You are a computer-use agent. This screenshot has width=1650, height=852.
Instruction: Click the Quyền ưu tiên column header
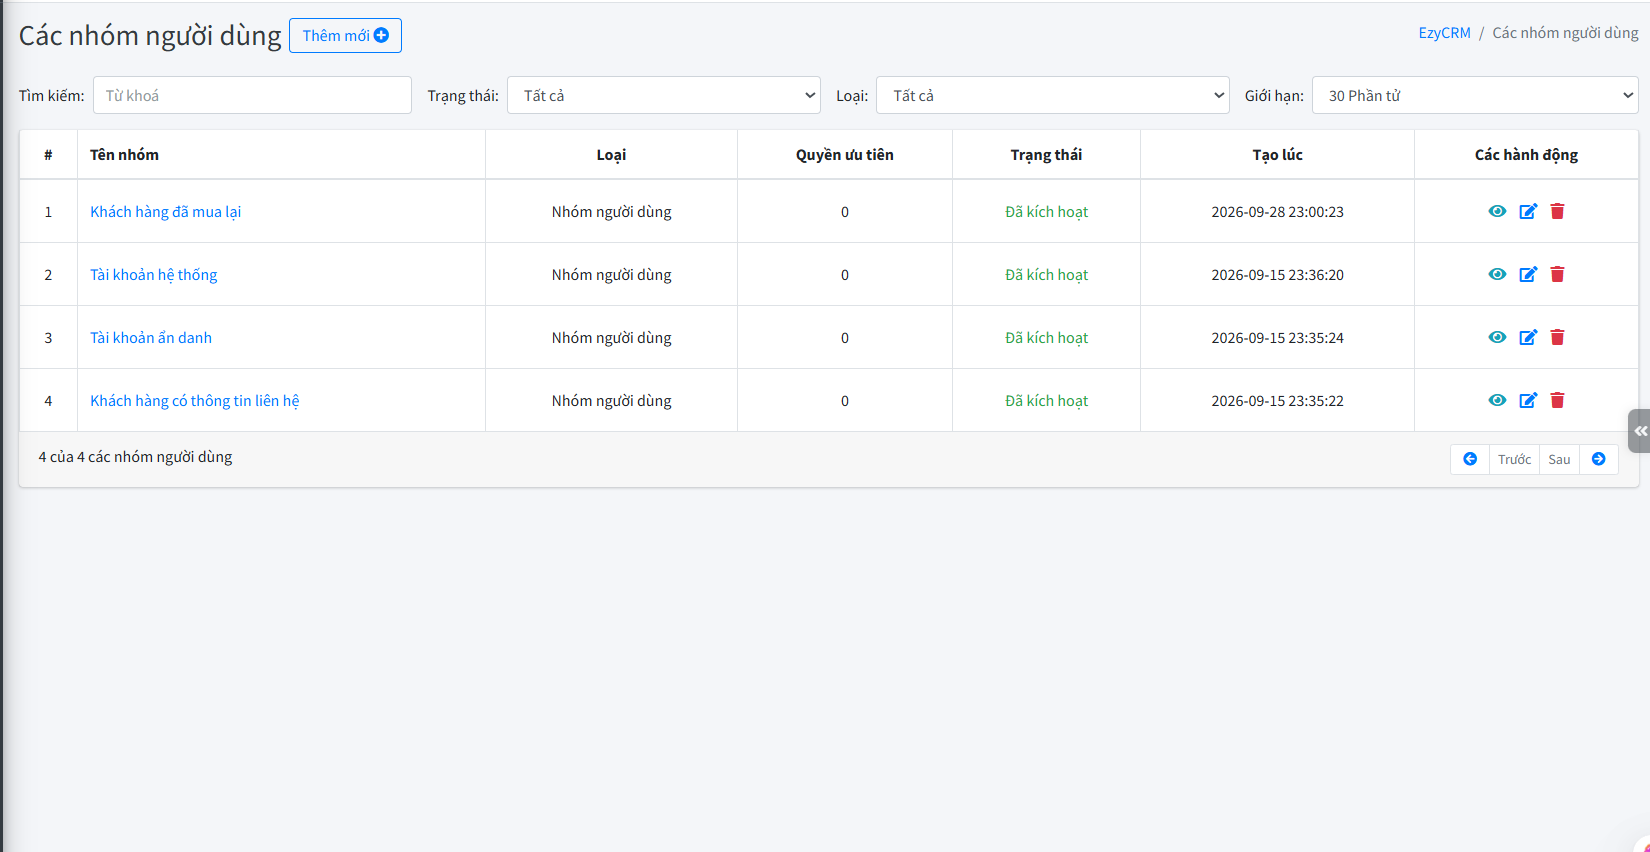pos(845,154)
